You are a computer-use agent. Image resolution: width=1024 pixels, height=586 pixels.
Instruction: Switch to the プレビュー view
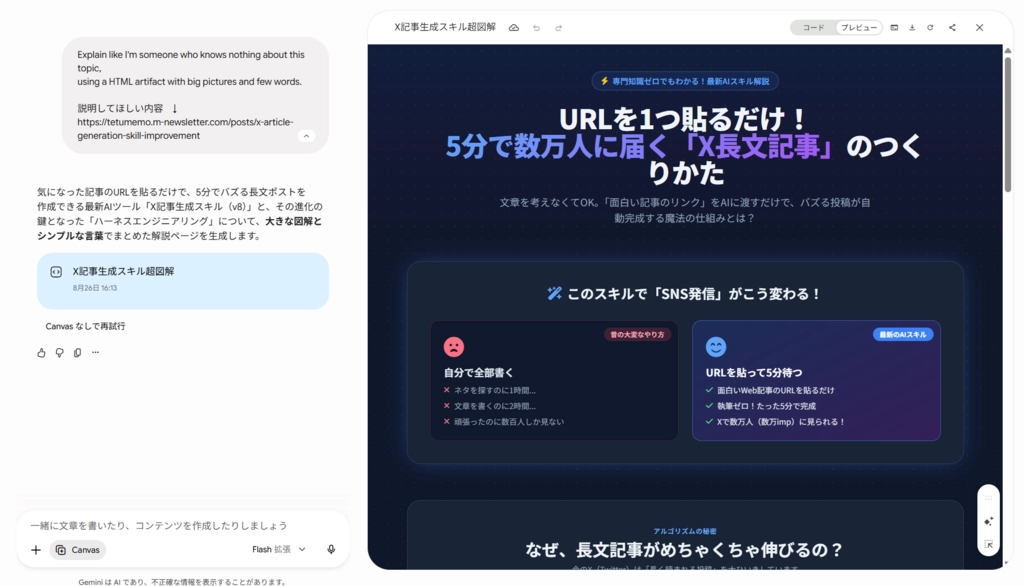click(858, 27)
